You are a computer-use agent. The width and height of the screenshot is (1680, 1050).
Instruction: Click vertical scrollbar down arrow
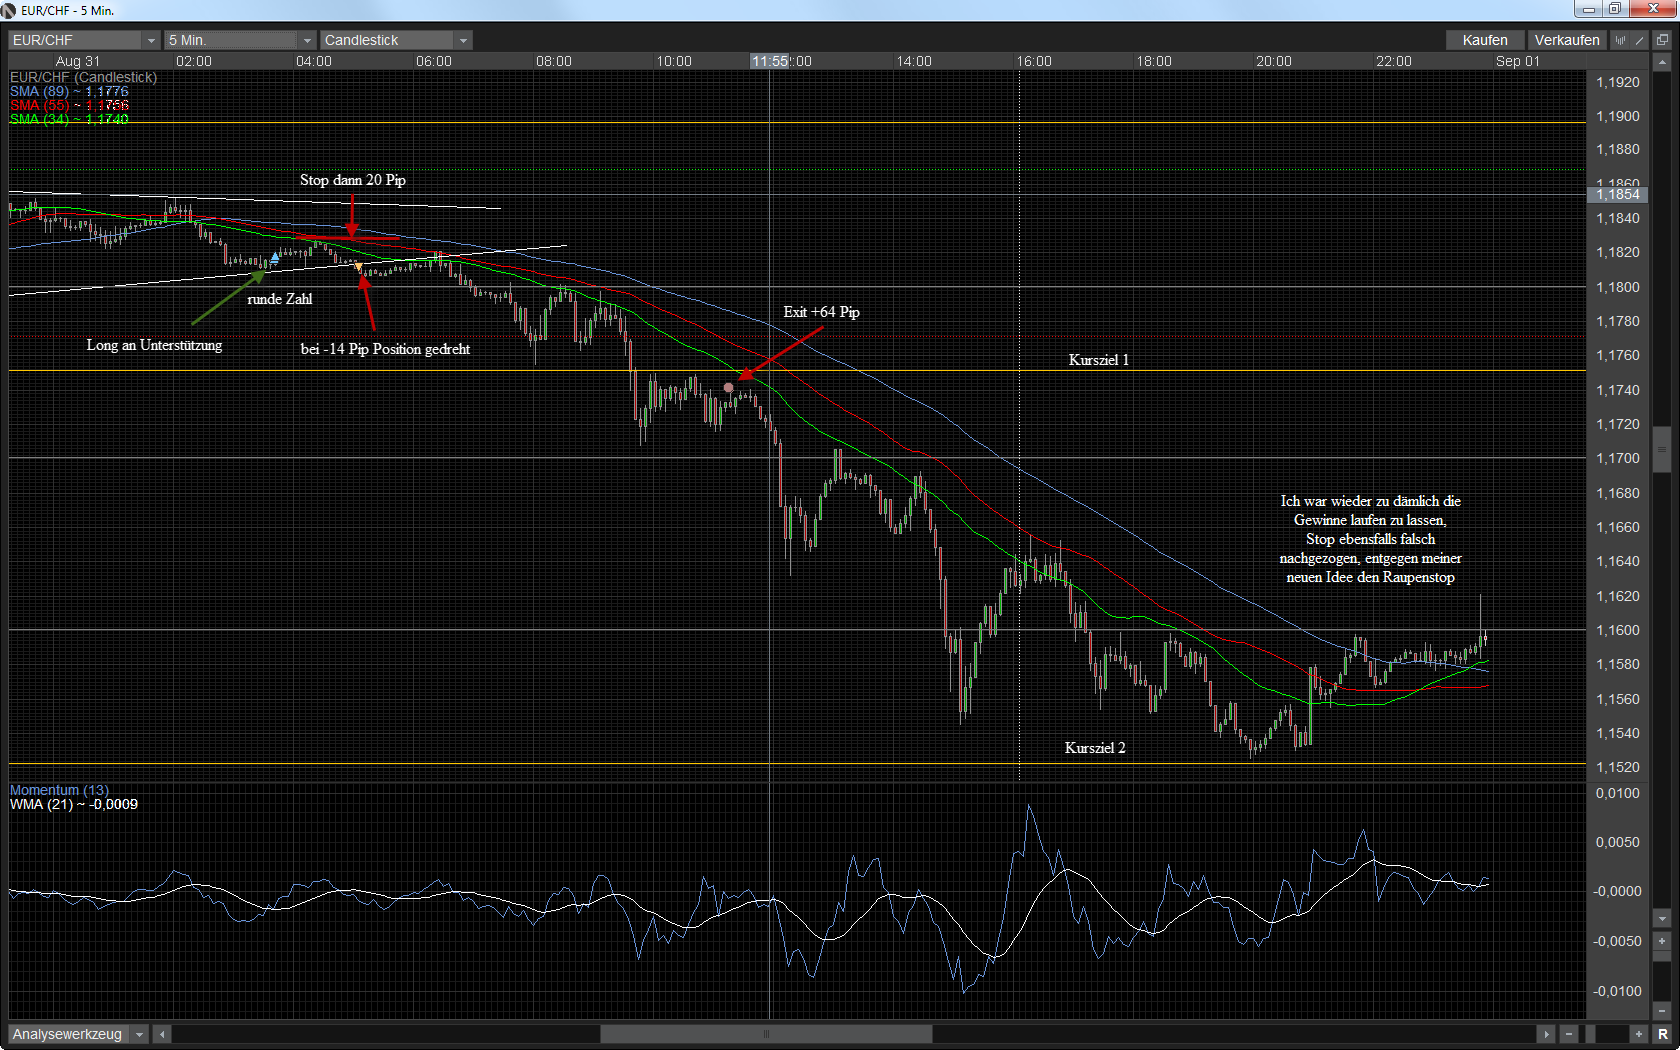point(1662,919)
